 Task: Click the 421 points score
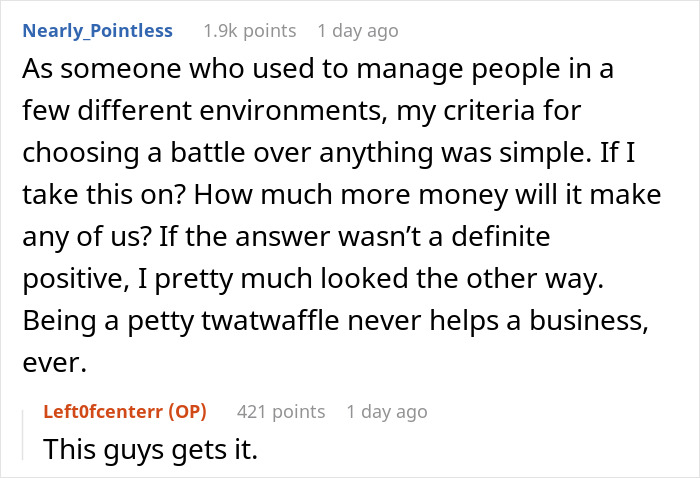coord(281,411)
